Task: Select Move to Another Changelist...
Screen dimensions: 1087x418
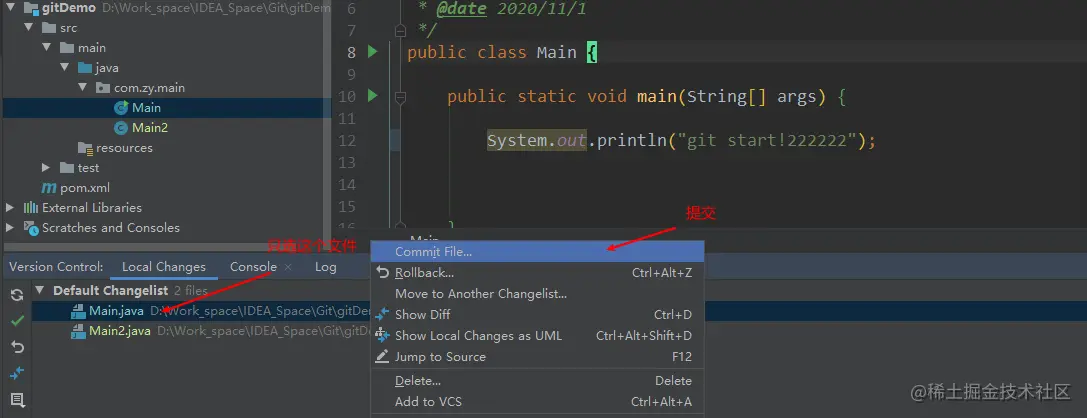Action: click(538, 294)
